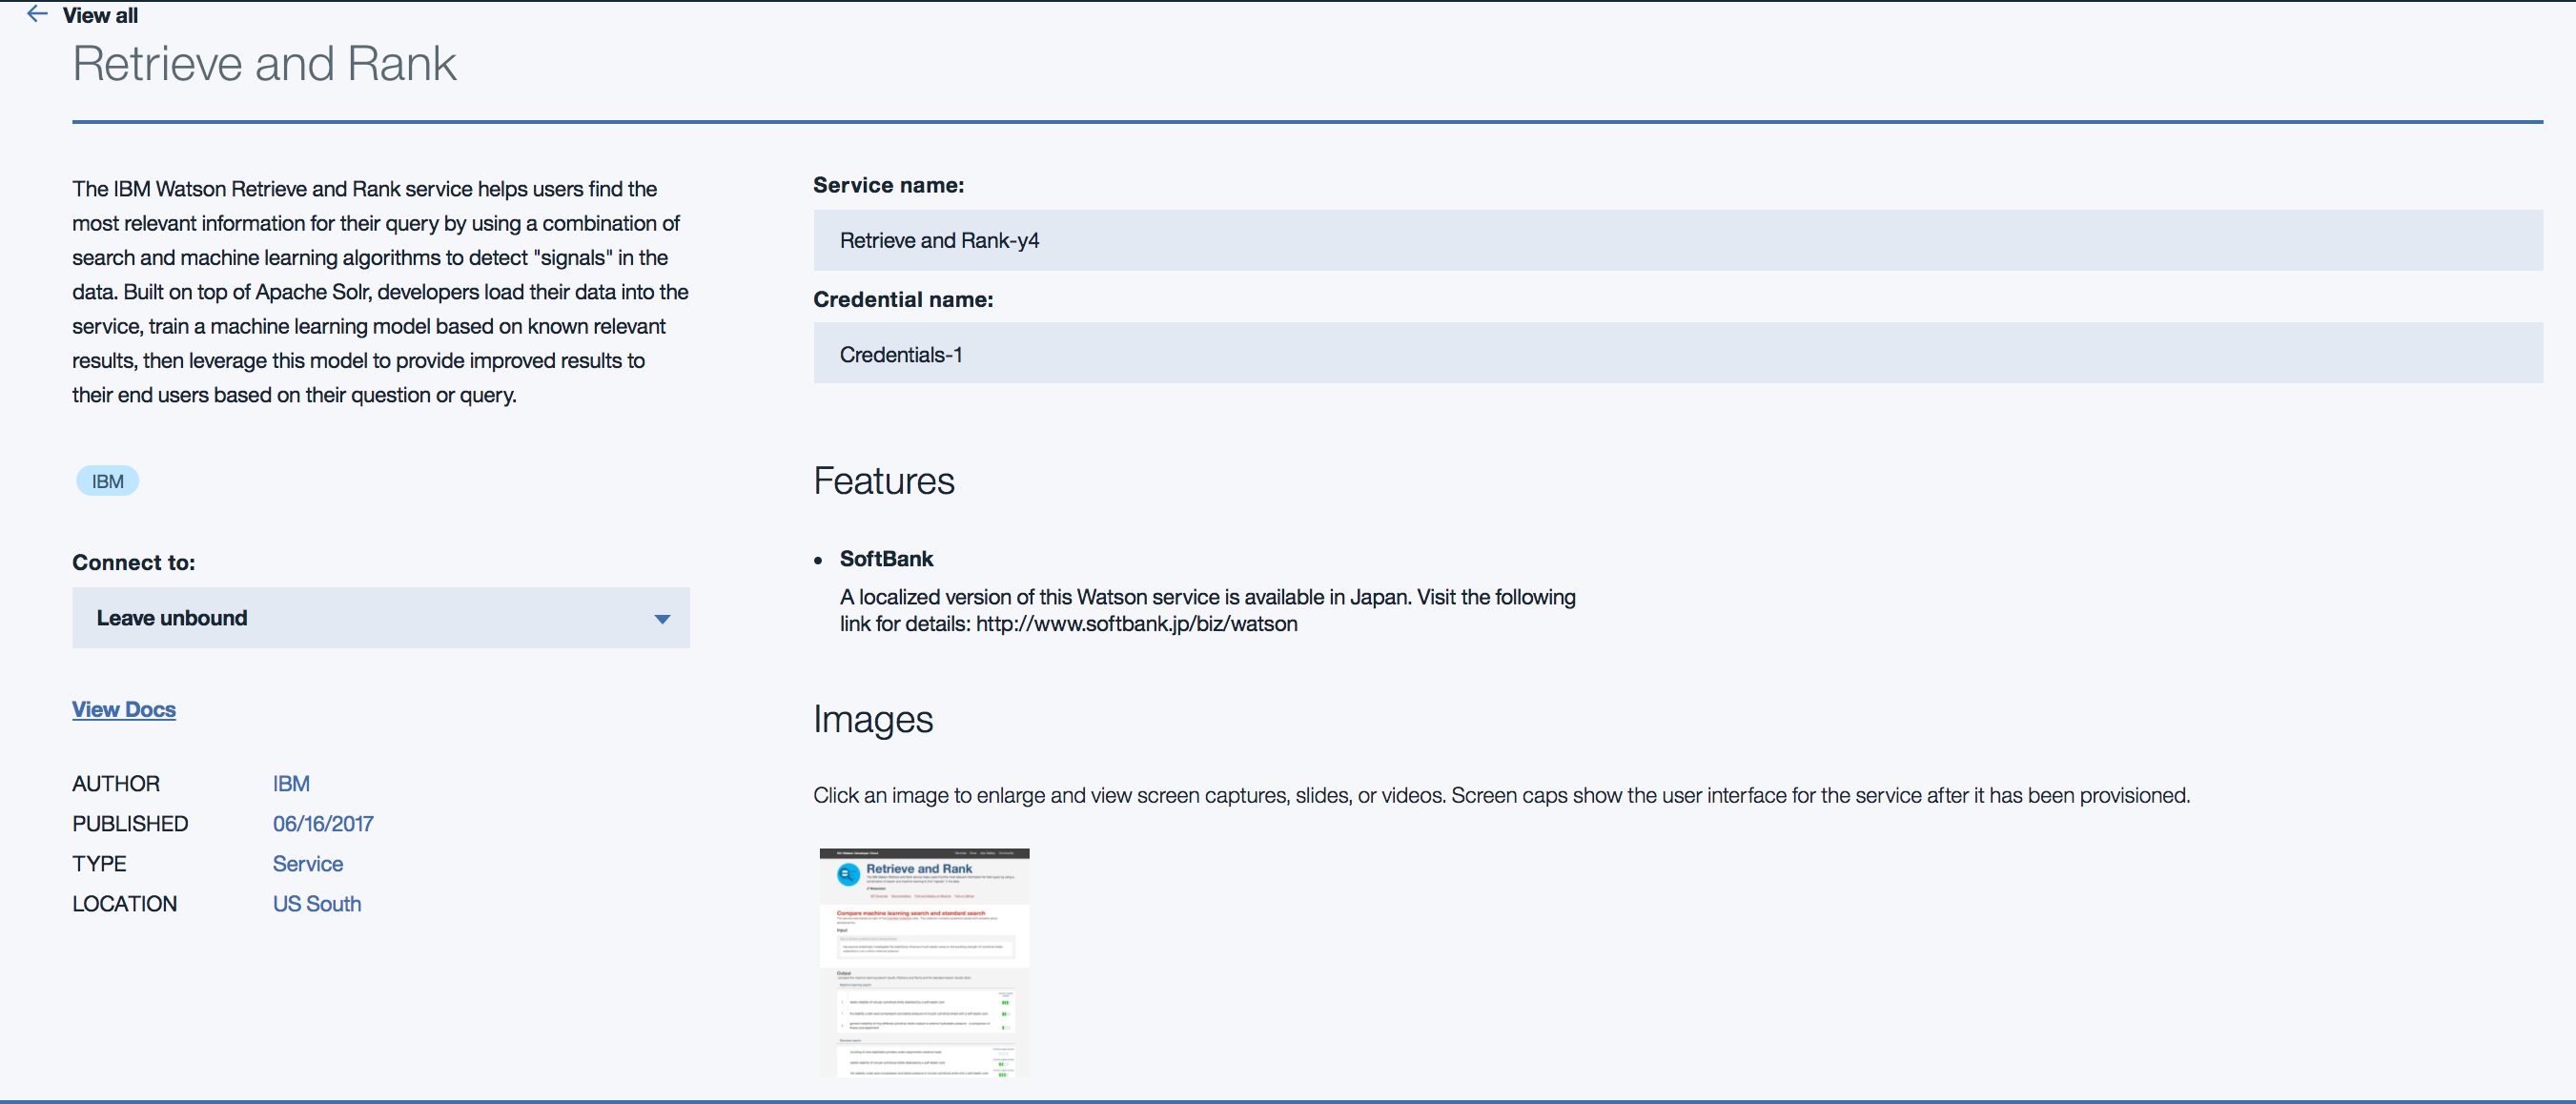Open the View Docs link
Screen dimensions: 2576x1104
point(124,709)
